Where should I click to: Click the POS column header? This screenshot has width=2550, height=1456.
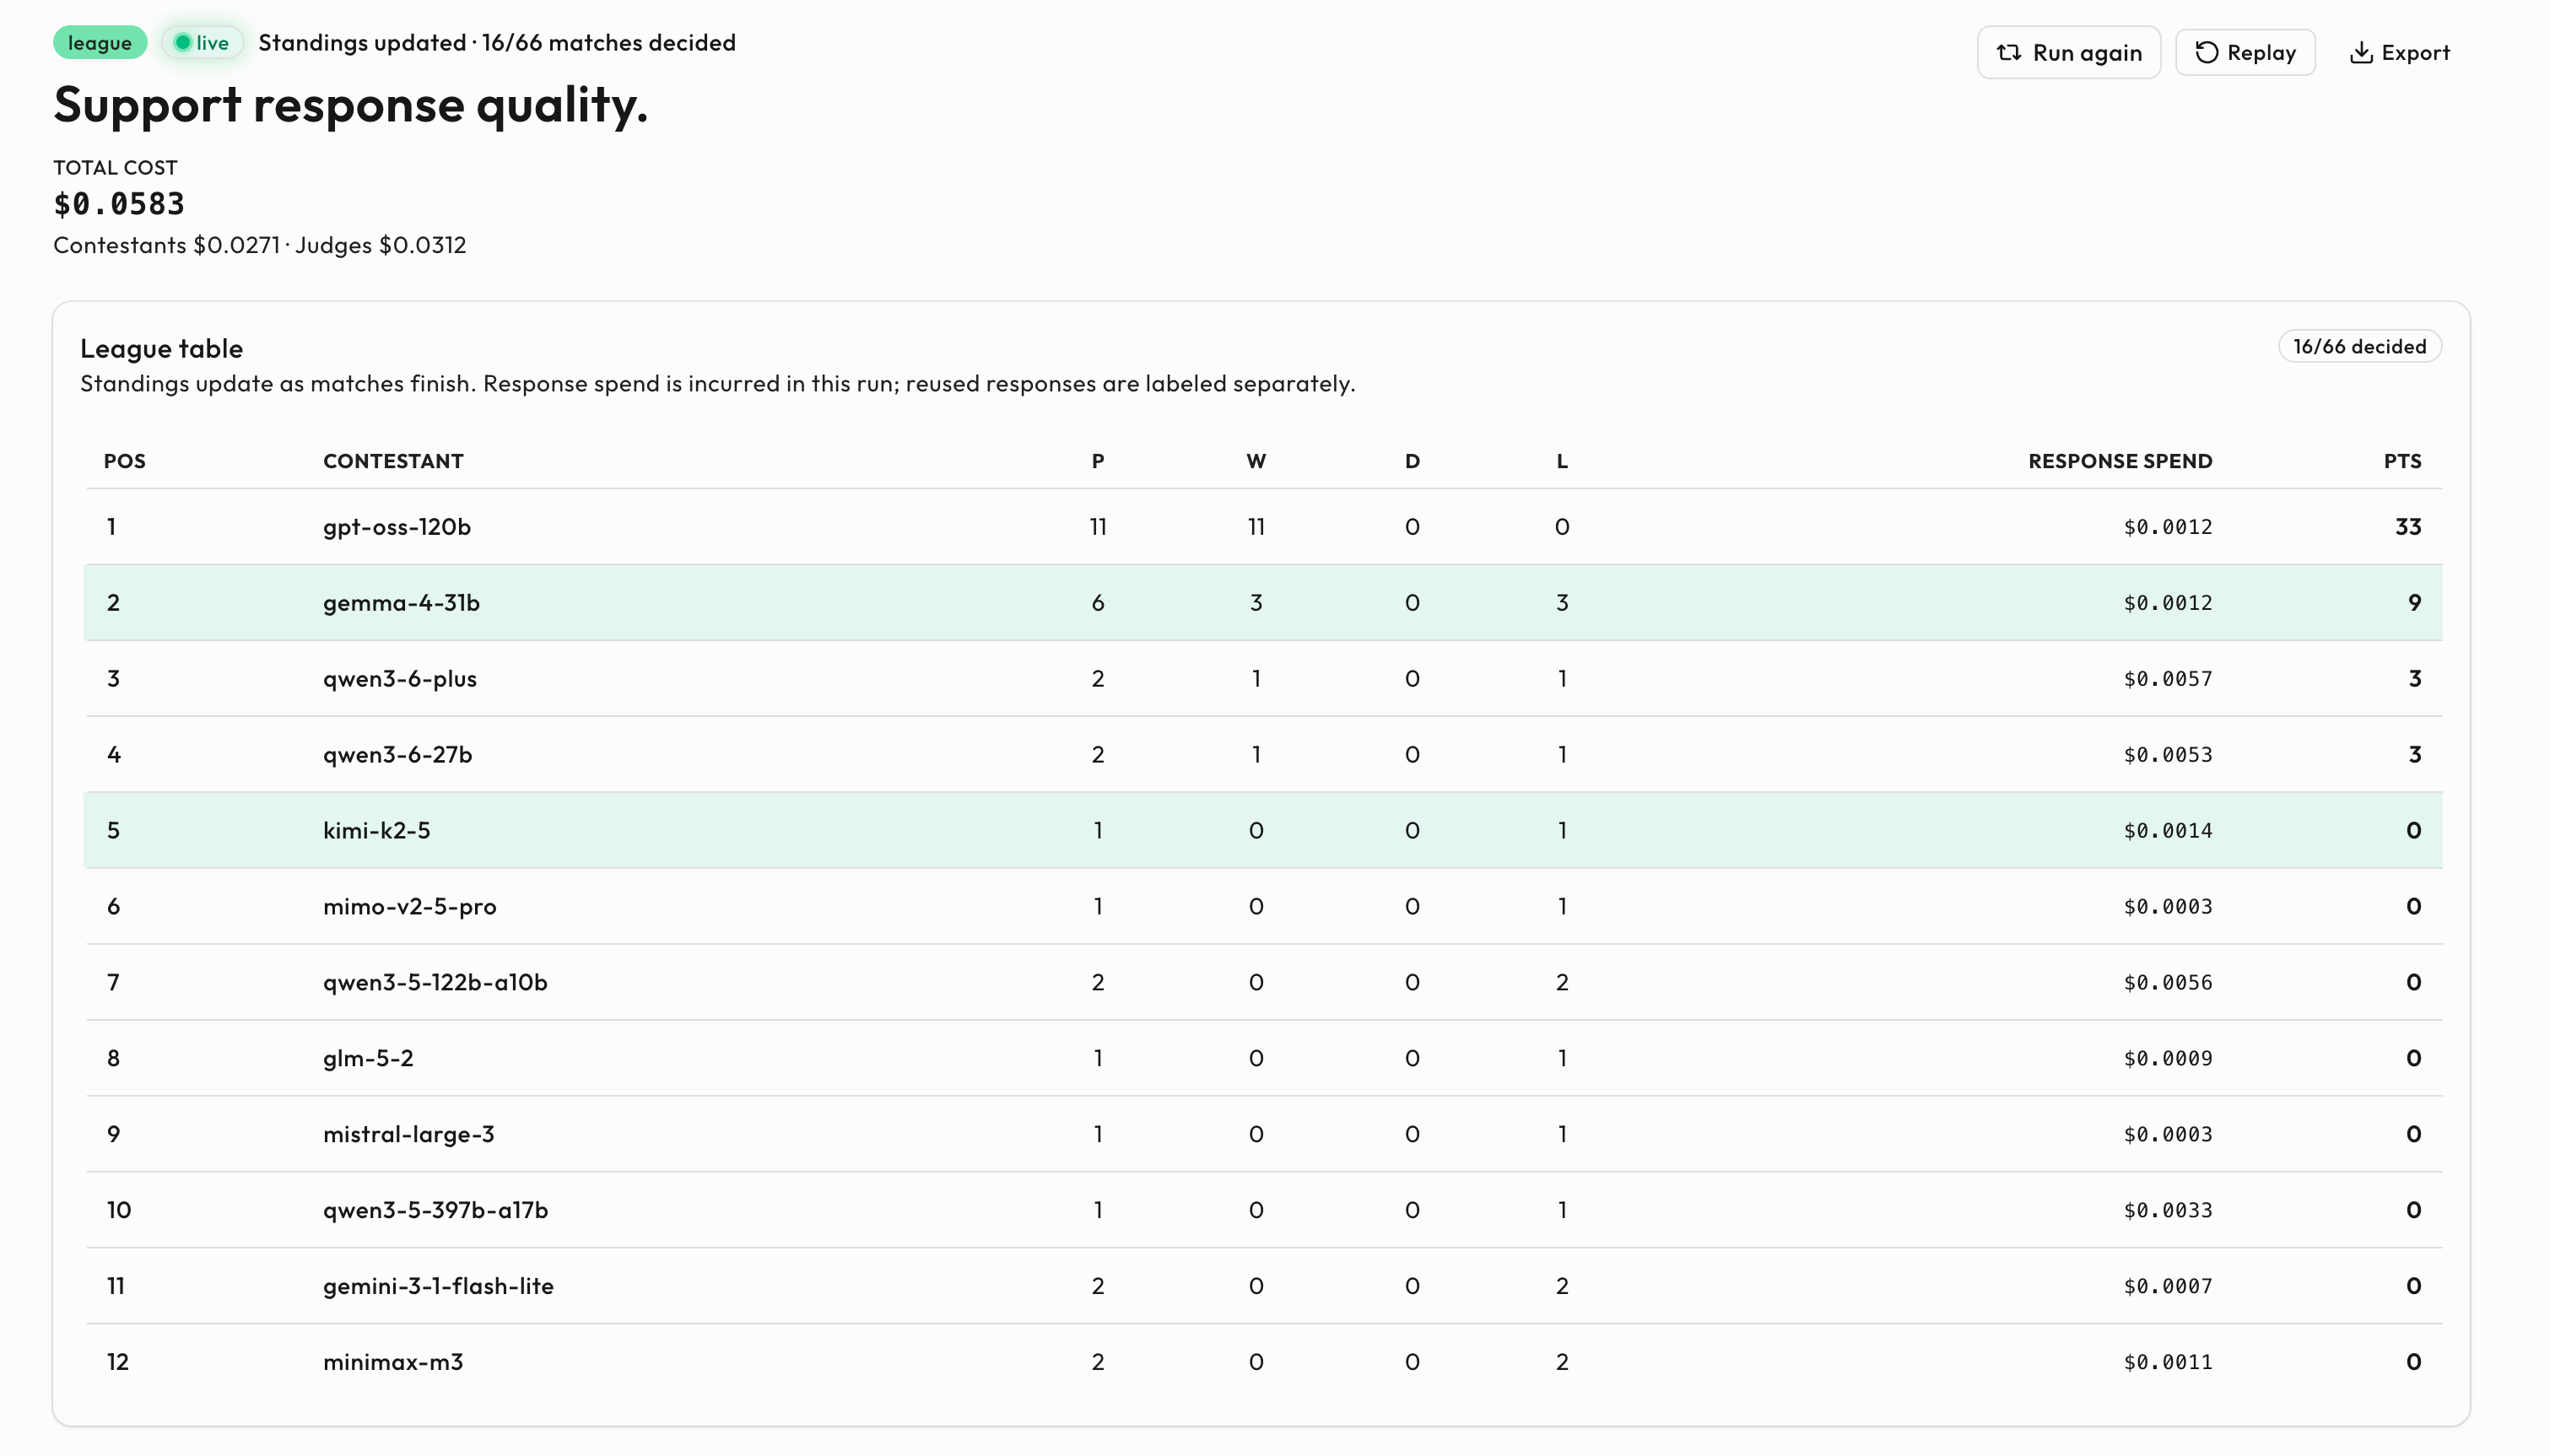(125, 461)
